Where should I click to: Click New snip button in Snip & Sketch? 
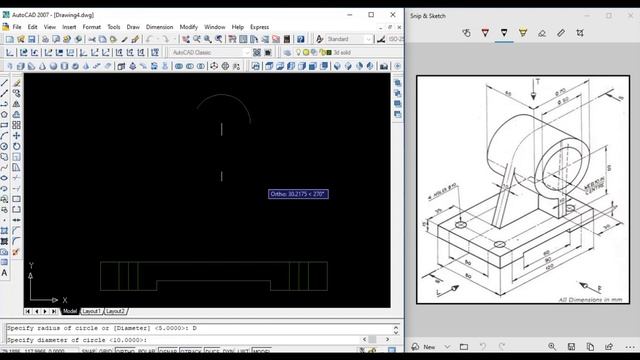point(424,347)
